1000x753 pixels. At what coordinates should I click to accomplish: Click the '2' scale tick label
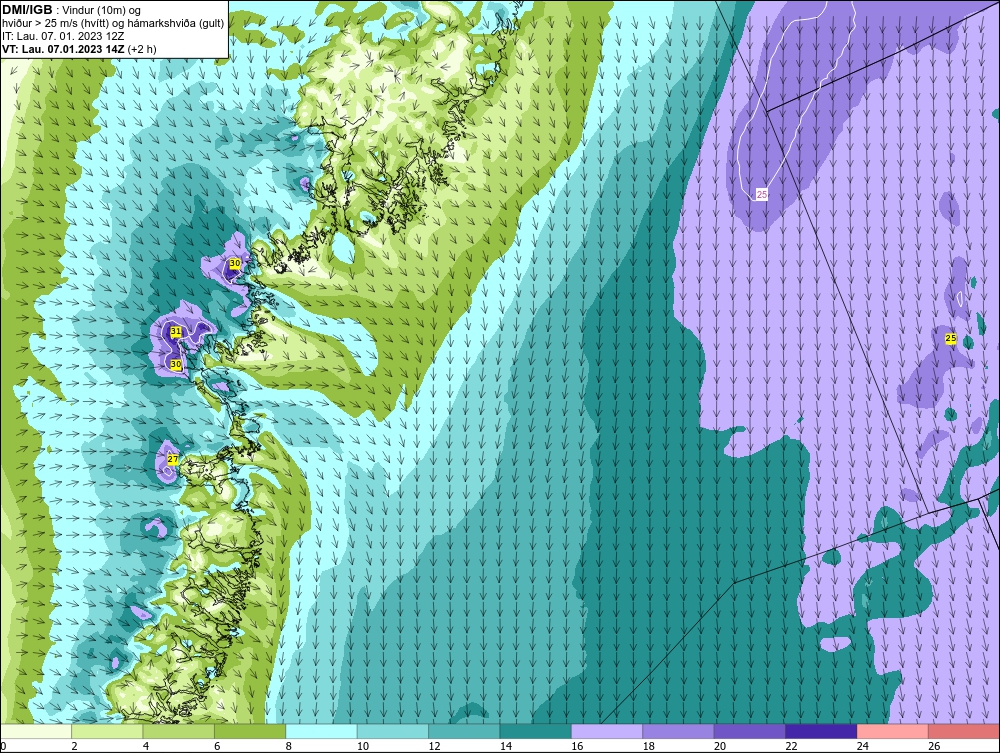point(75,746)
